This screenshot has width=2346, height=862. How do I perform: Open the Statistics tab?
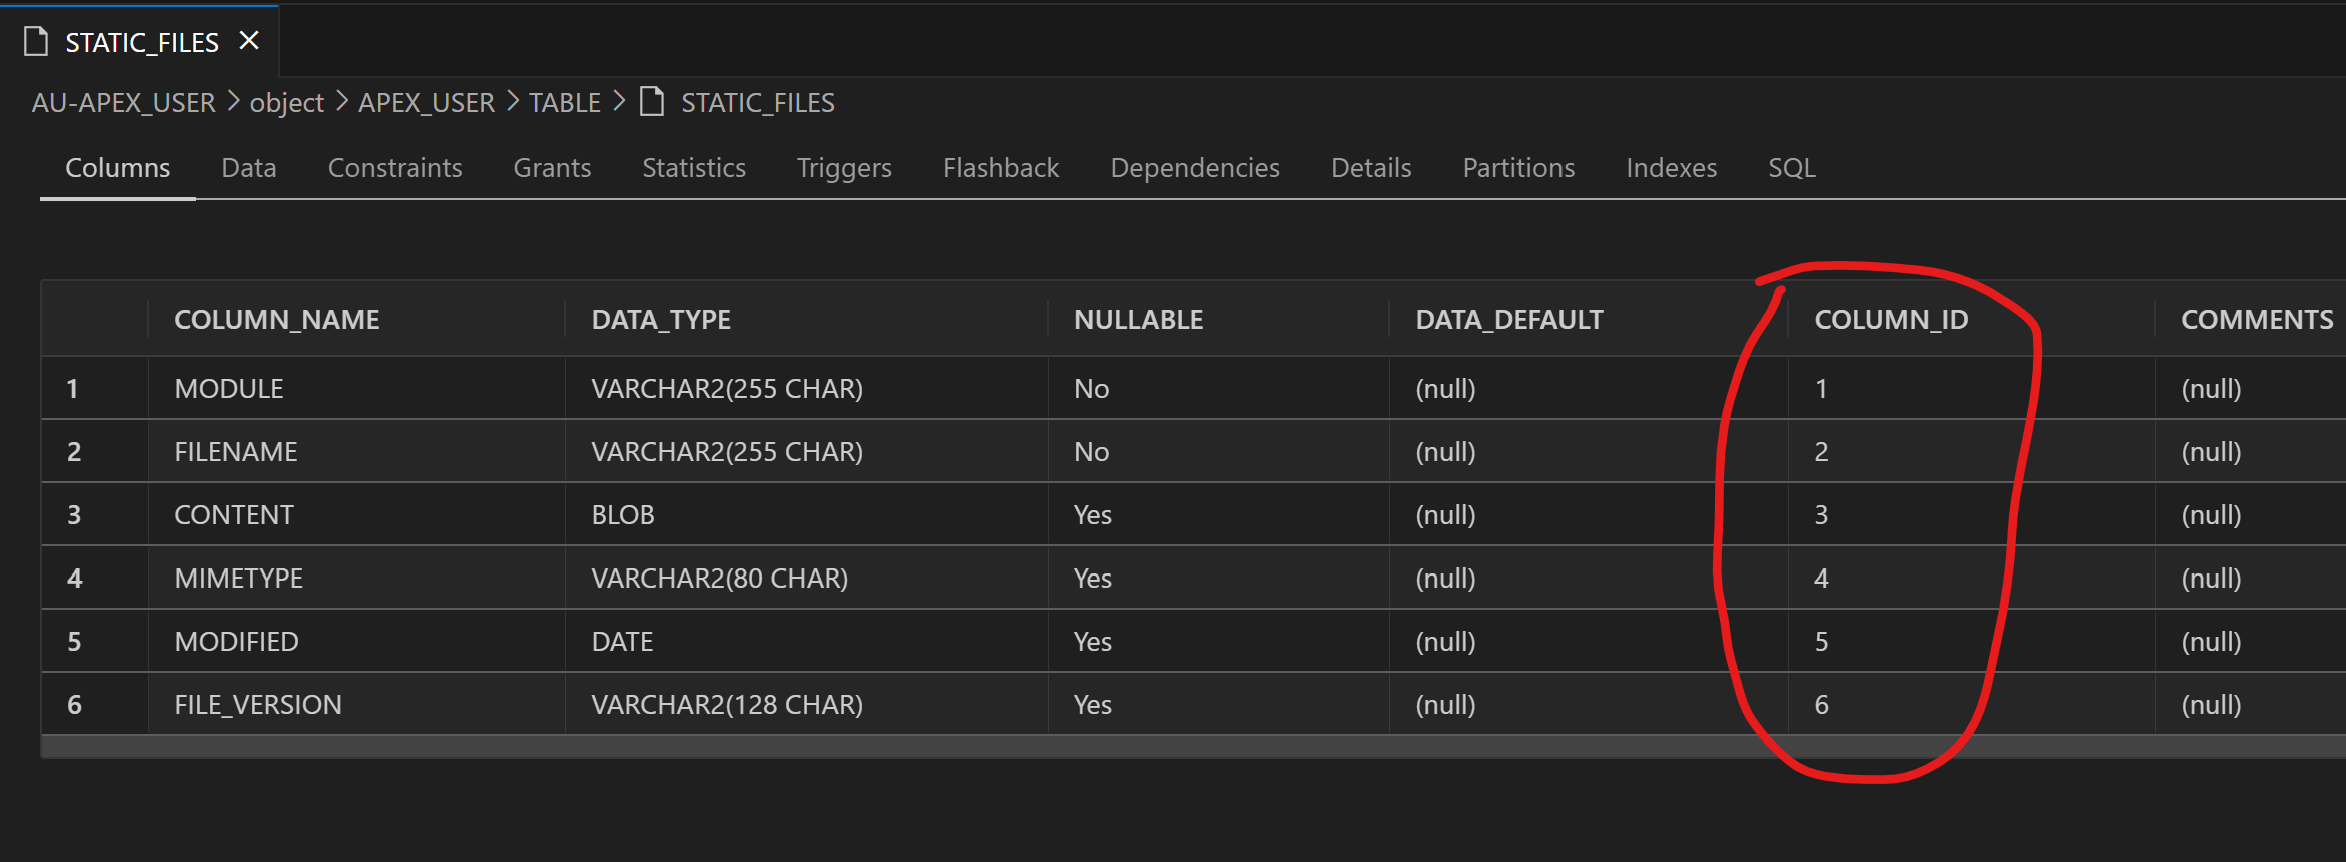(694, 167)
